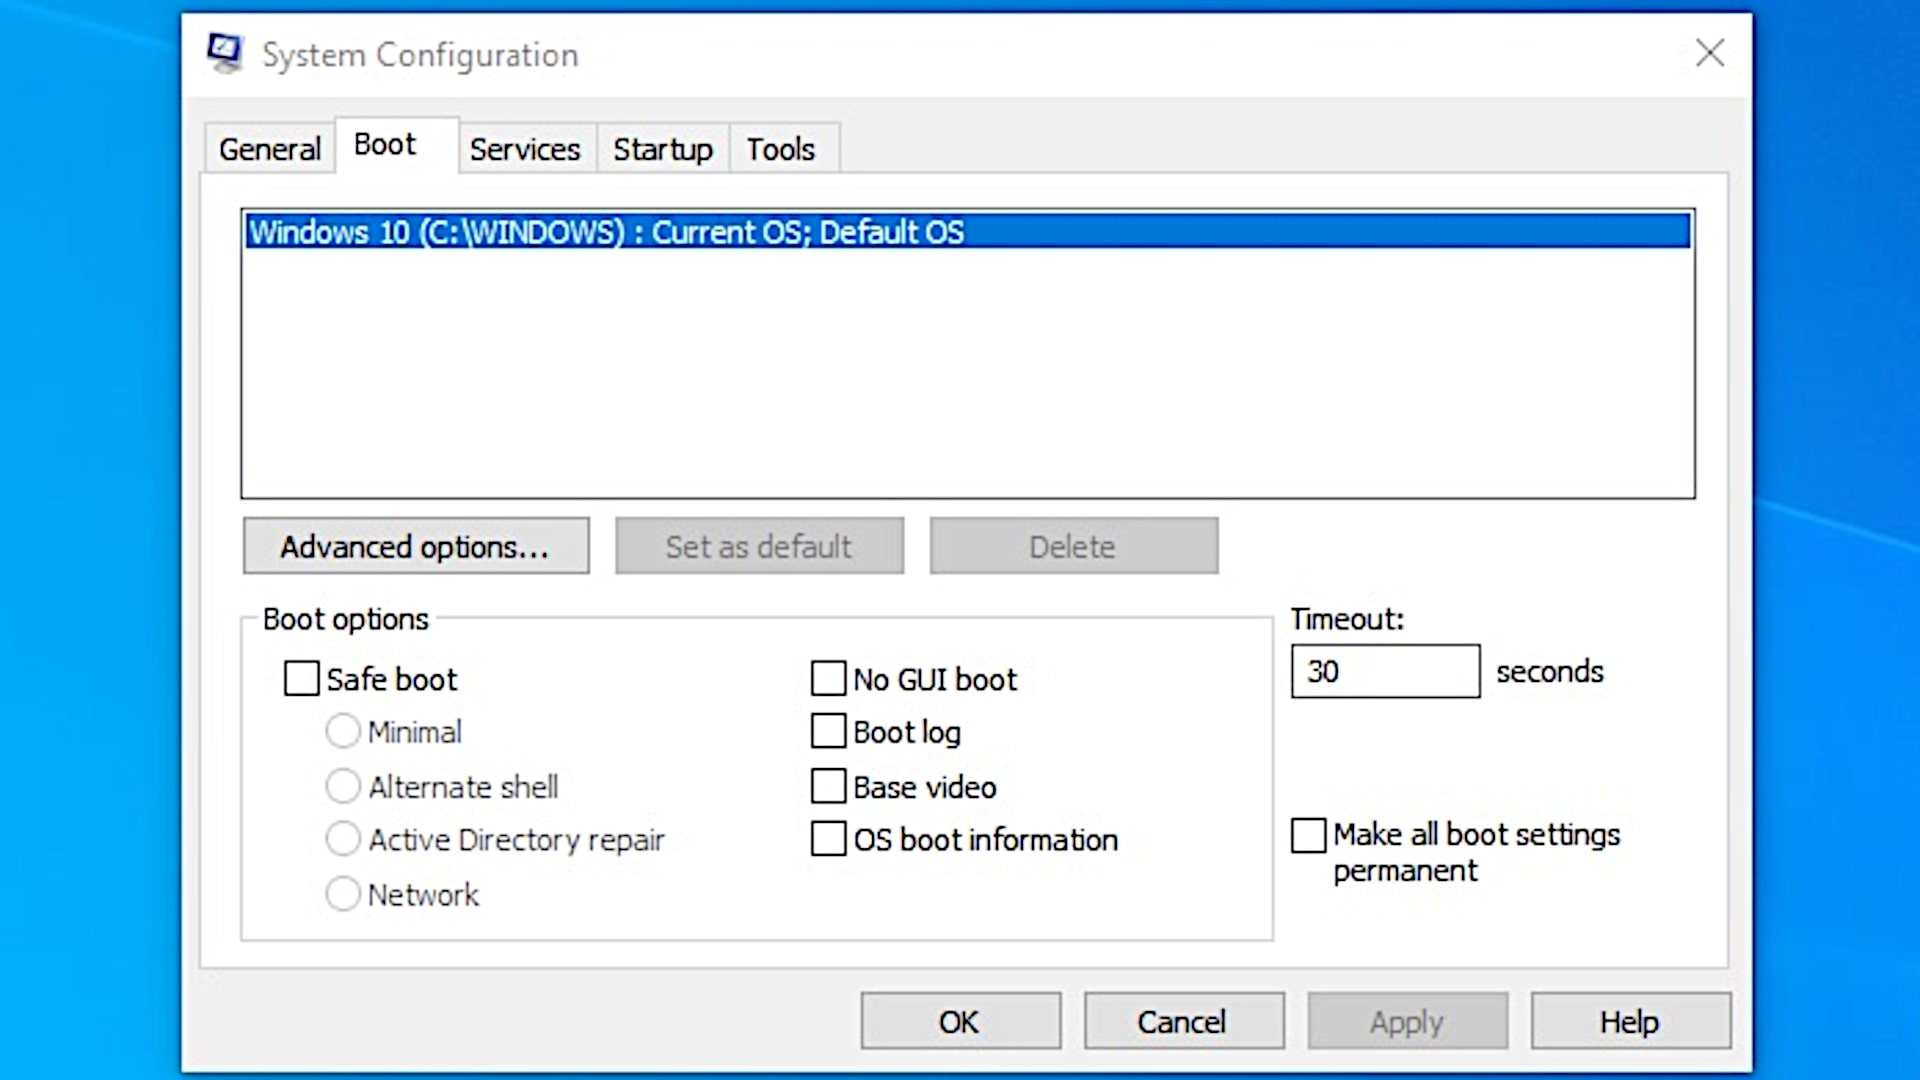Click the System Configuration title bar icon

point(225,53)
